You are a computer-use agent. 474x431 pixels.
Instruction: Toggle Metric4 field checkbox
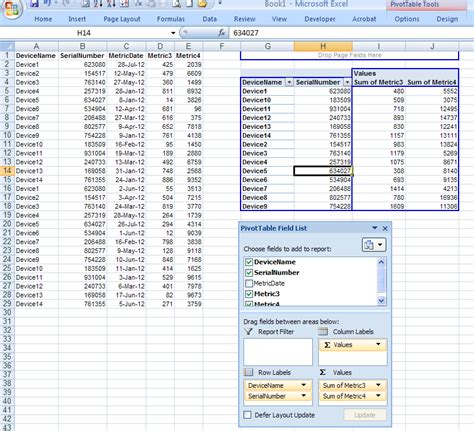(x=249, y=304)
